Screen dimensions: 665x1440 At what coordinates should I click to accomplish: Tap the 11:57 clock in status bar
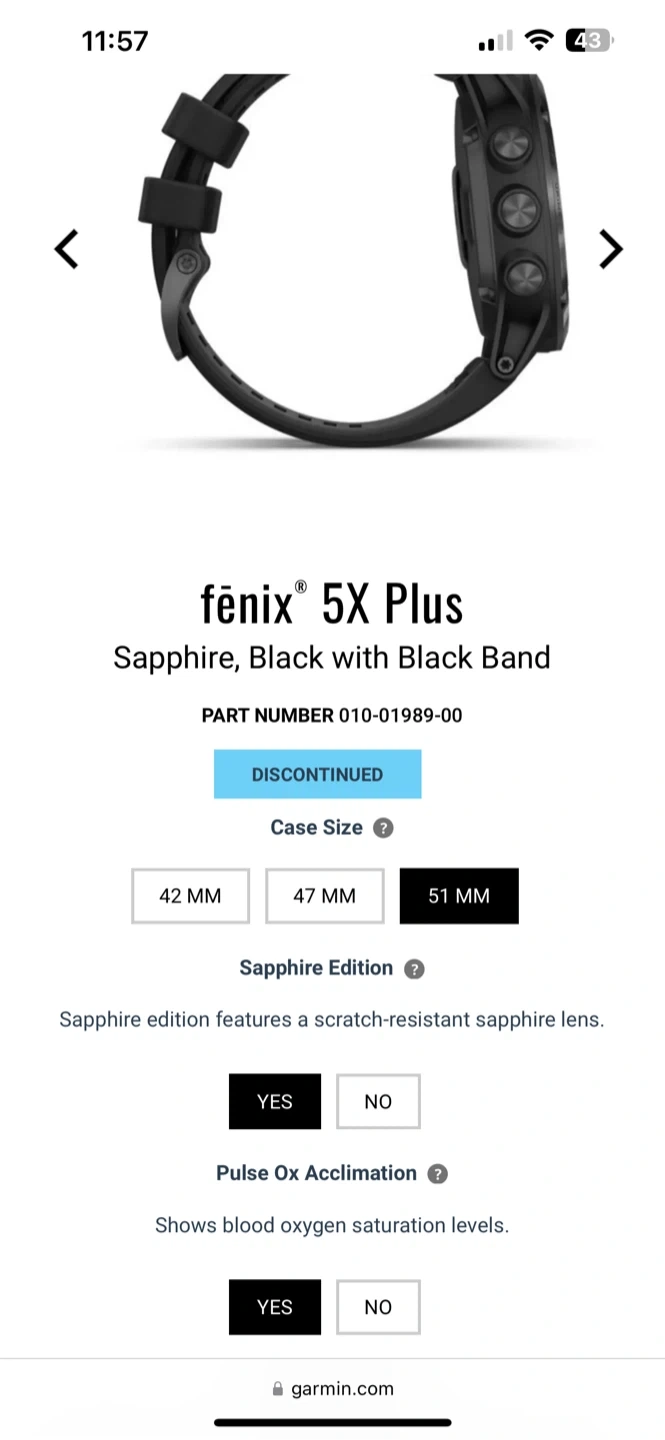tap(115, 41)
